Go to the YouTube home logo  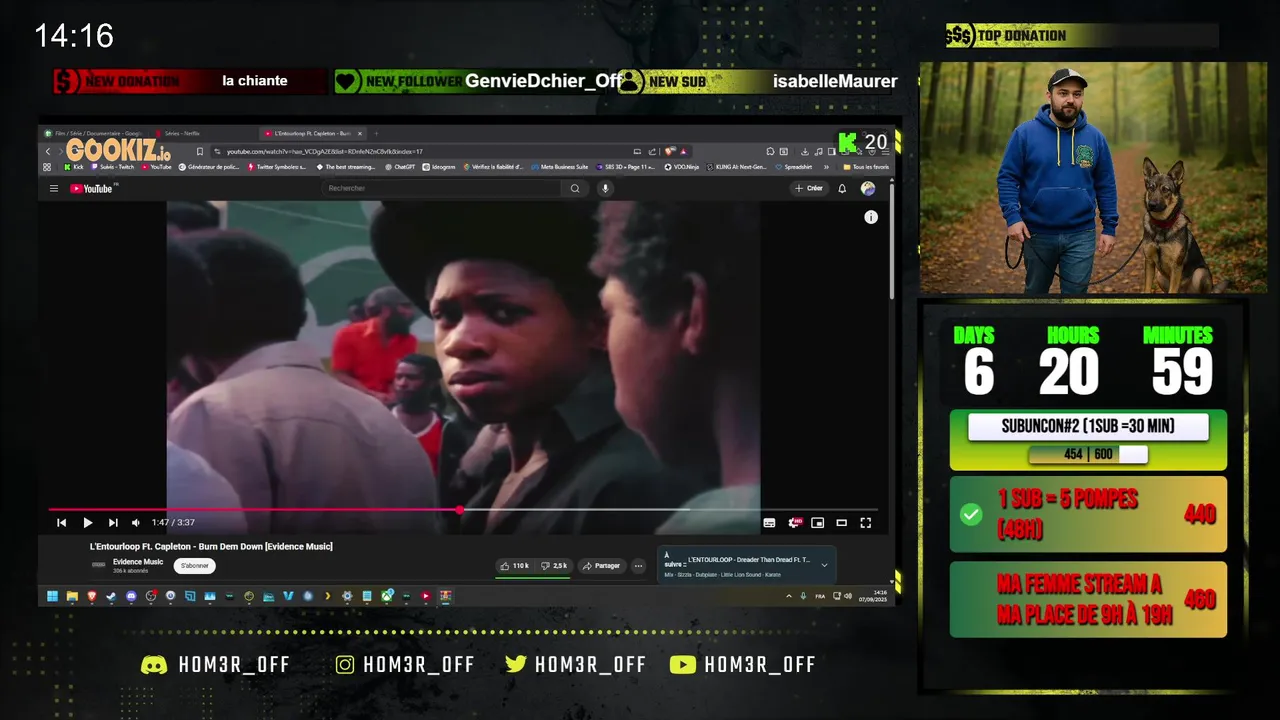tap(92, 188)
